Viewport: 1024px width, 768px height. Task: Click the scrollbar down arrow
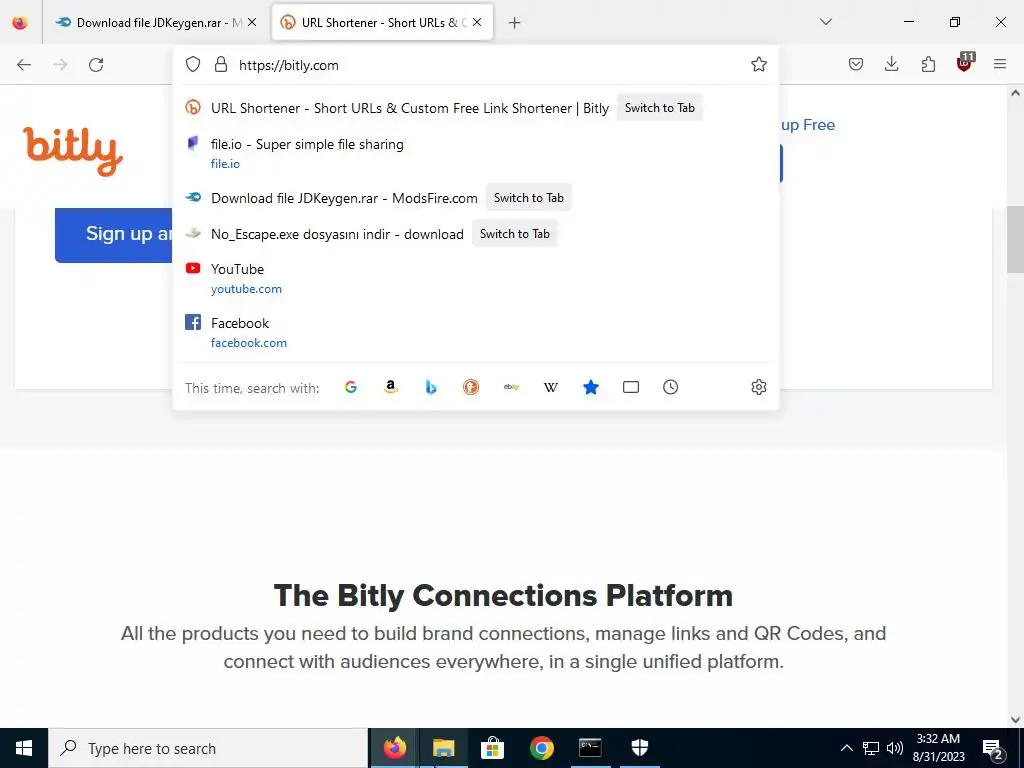[1015, 720]
